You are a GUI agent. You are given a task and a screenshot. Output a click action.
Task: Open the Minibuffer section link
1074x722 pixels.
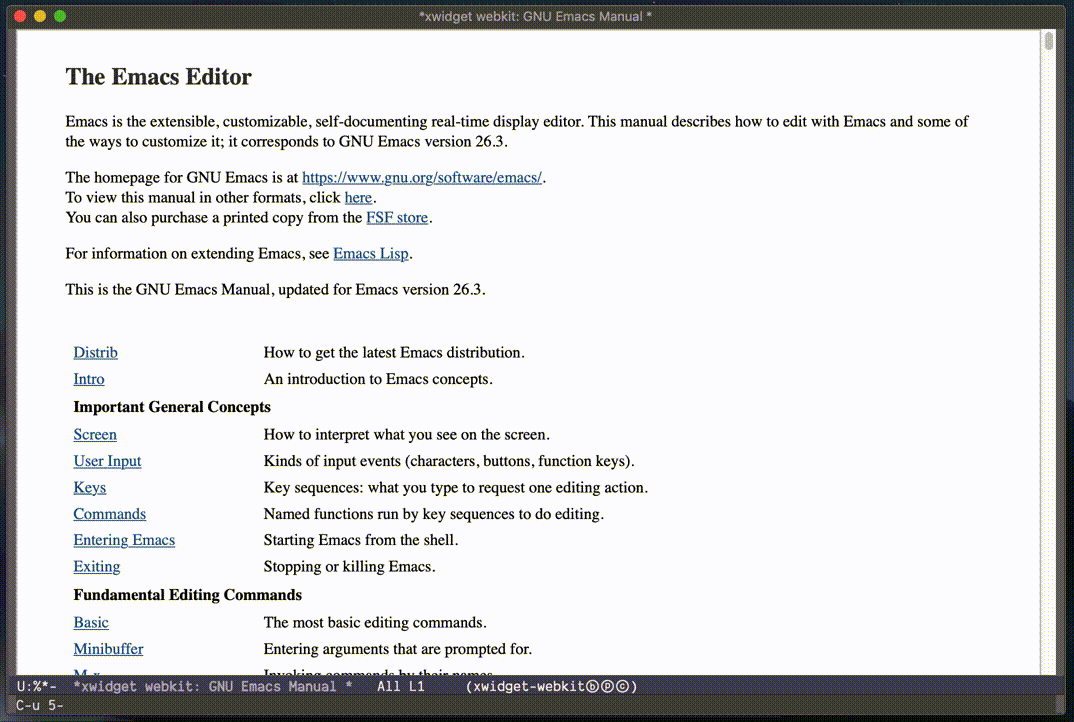(108, 649)
